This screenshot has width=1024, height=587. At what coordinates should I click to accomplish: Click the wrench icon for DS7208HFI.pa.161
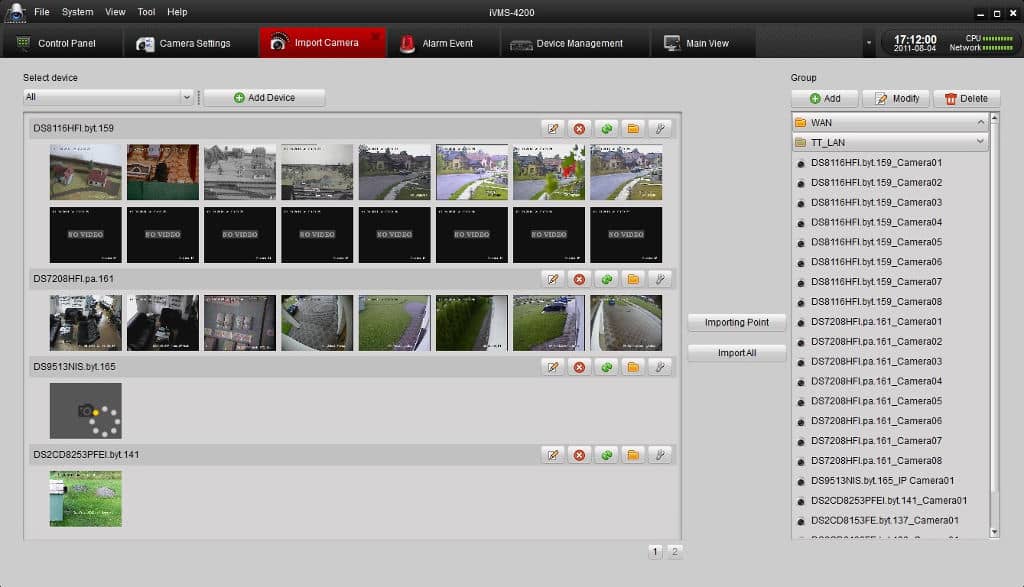[x=659, y=279]
